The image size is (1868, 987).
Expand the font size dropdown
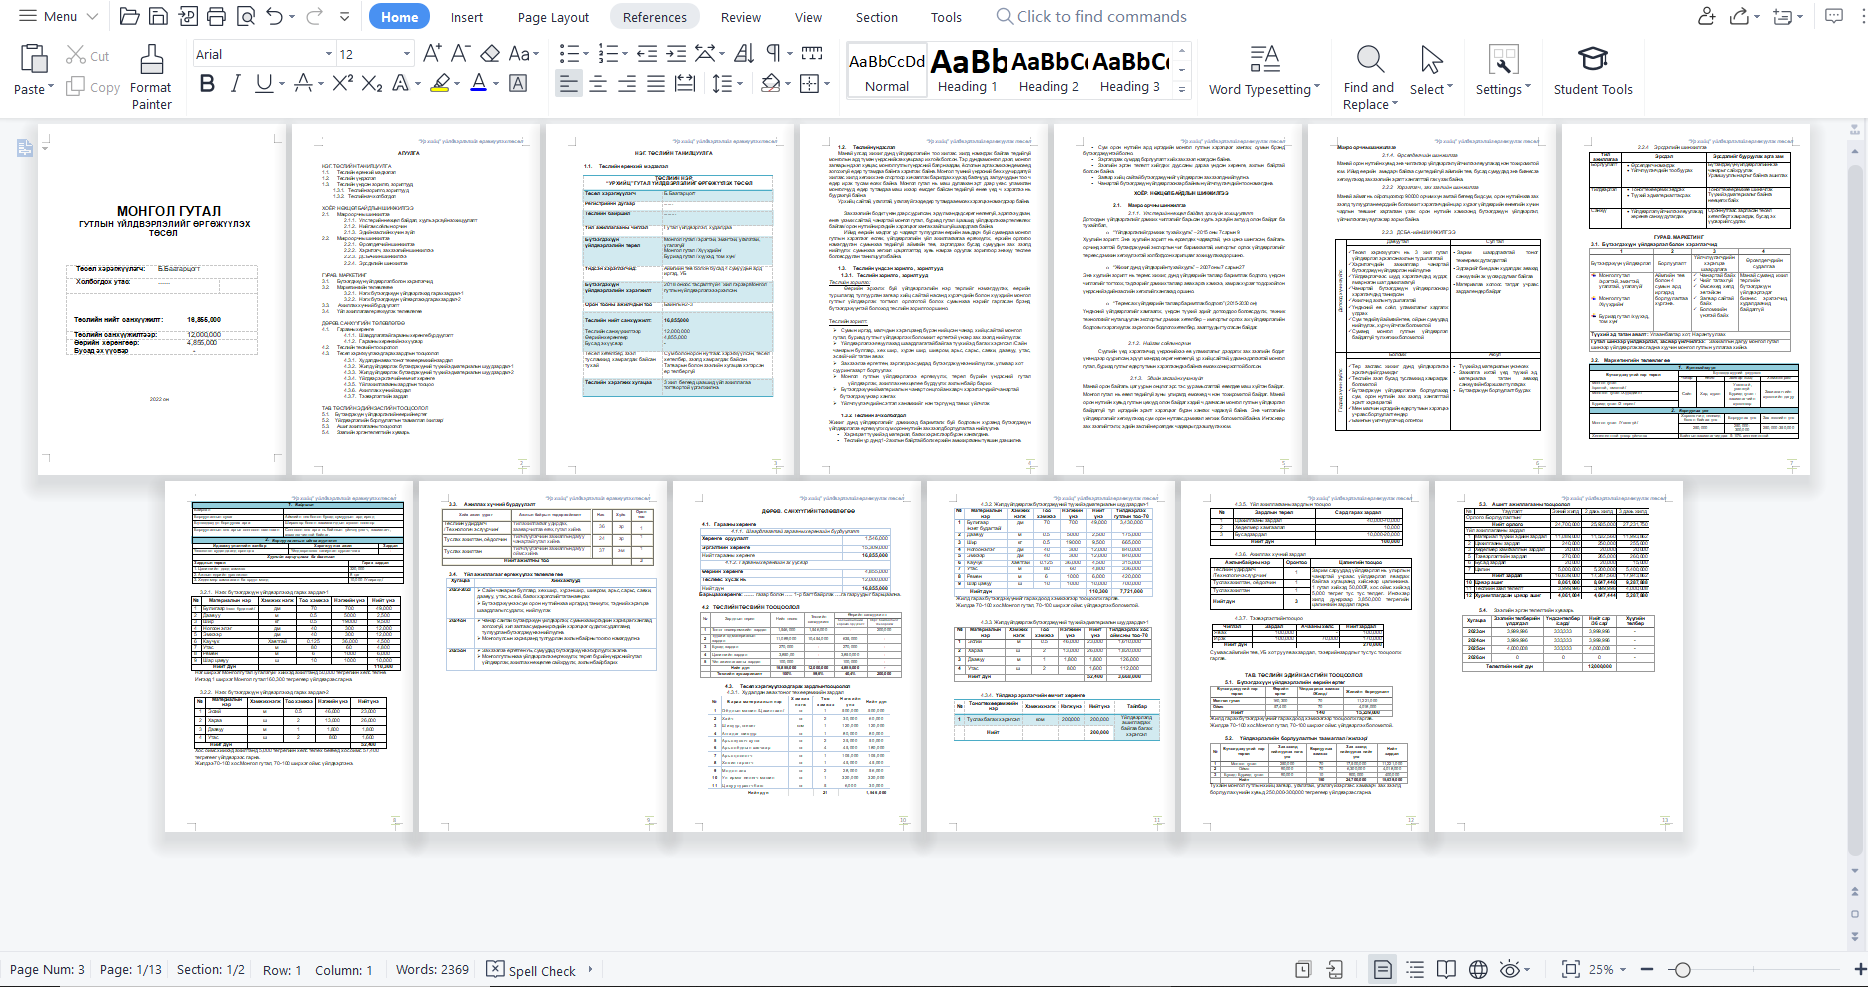(406, 54)
